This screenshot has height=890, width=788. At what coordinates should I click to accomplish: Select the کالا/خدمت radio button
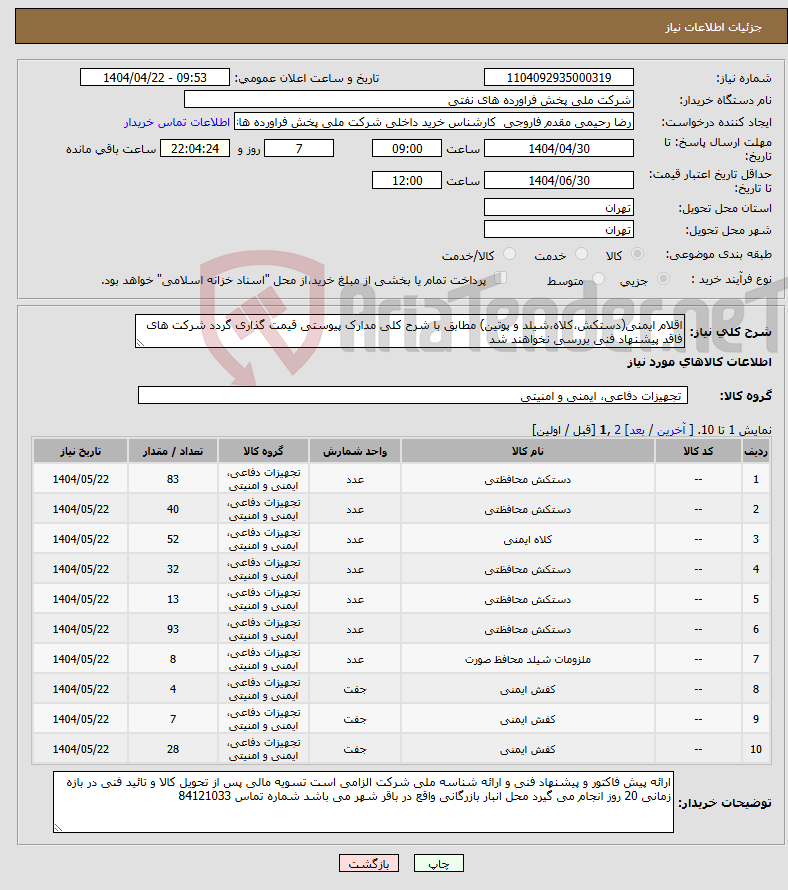click(509, 254)
